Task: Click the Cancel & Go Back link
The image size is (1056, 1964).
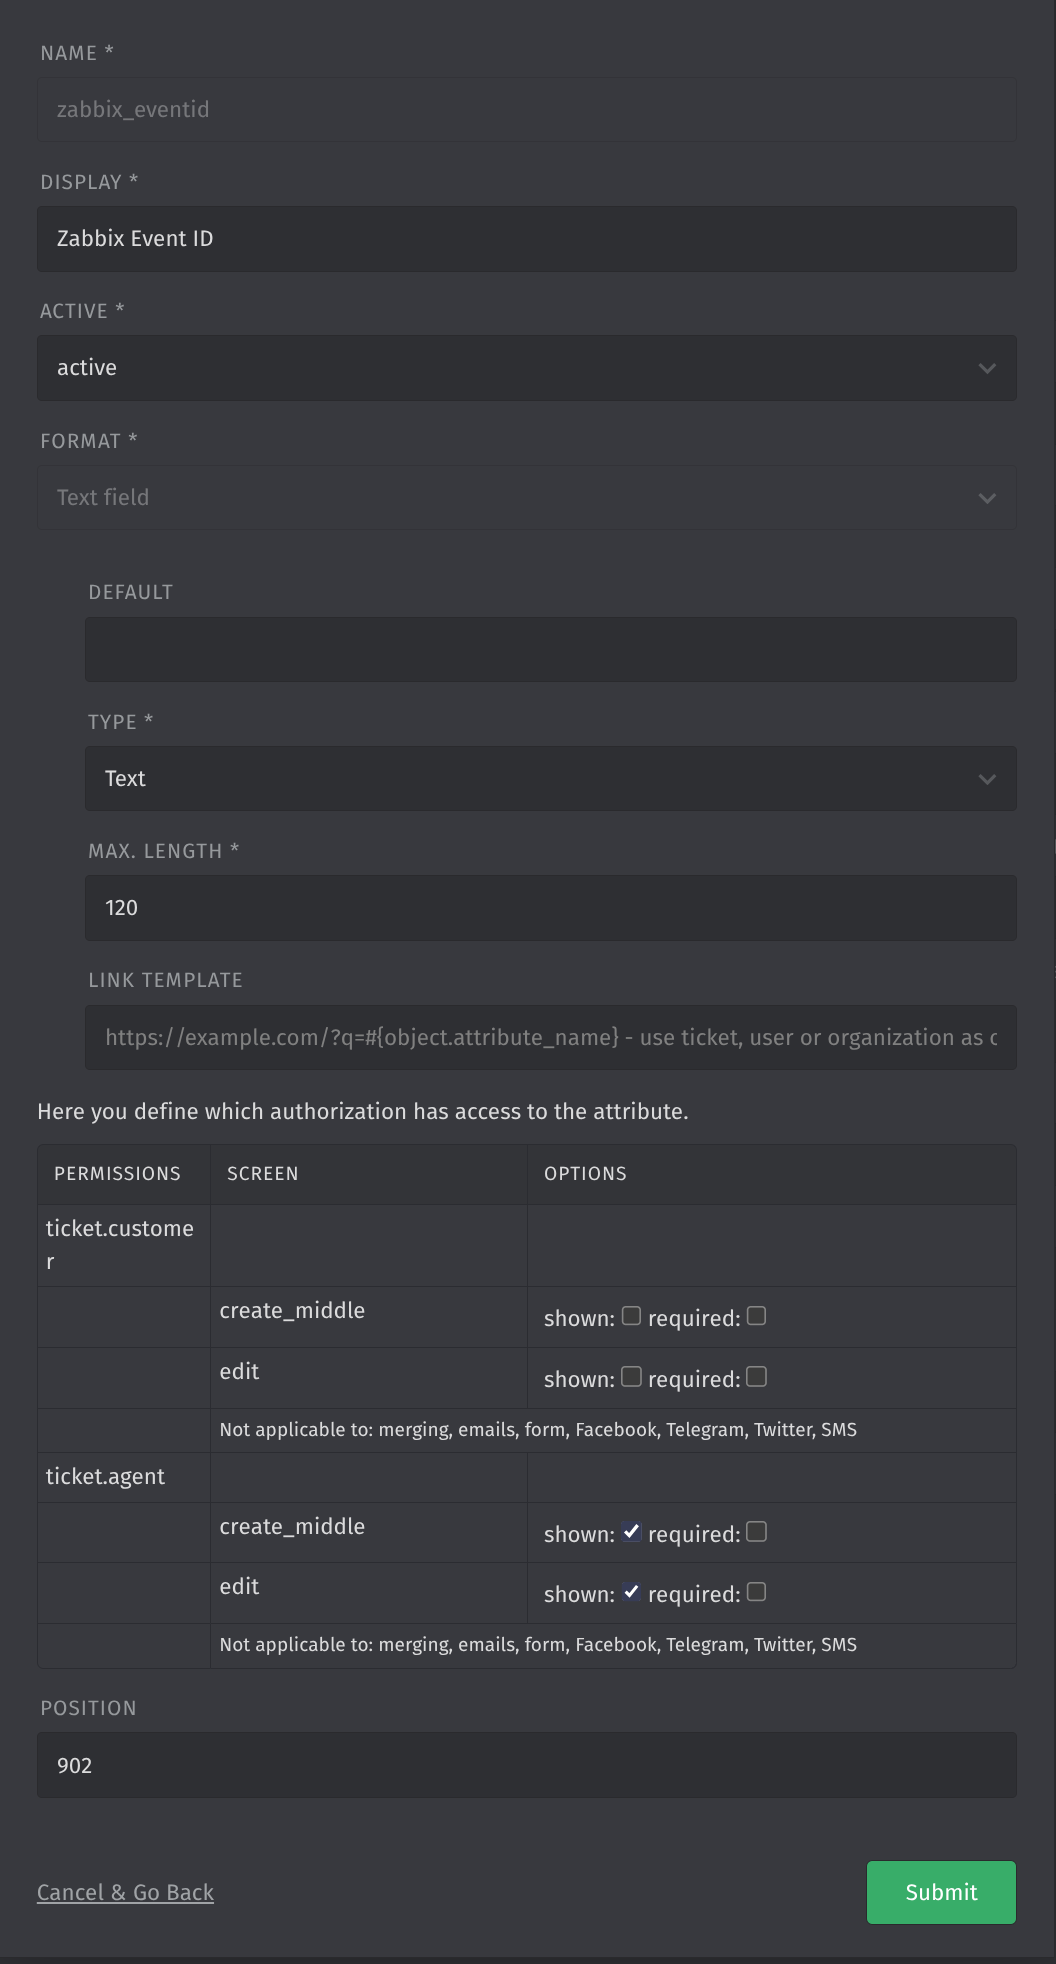Action: 125,1892
